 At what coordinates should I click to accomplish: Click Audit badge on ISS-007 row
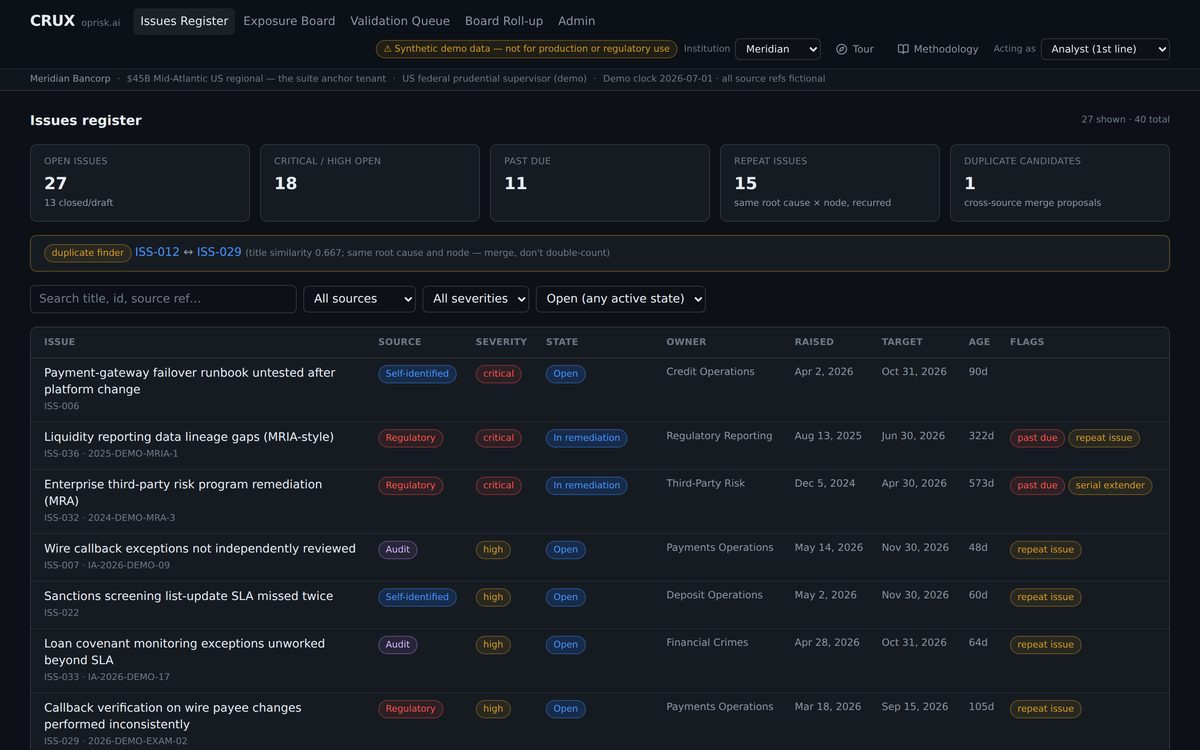click(x=398, y=549)
